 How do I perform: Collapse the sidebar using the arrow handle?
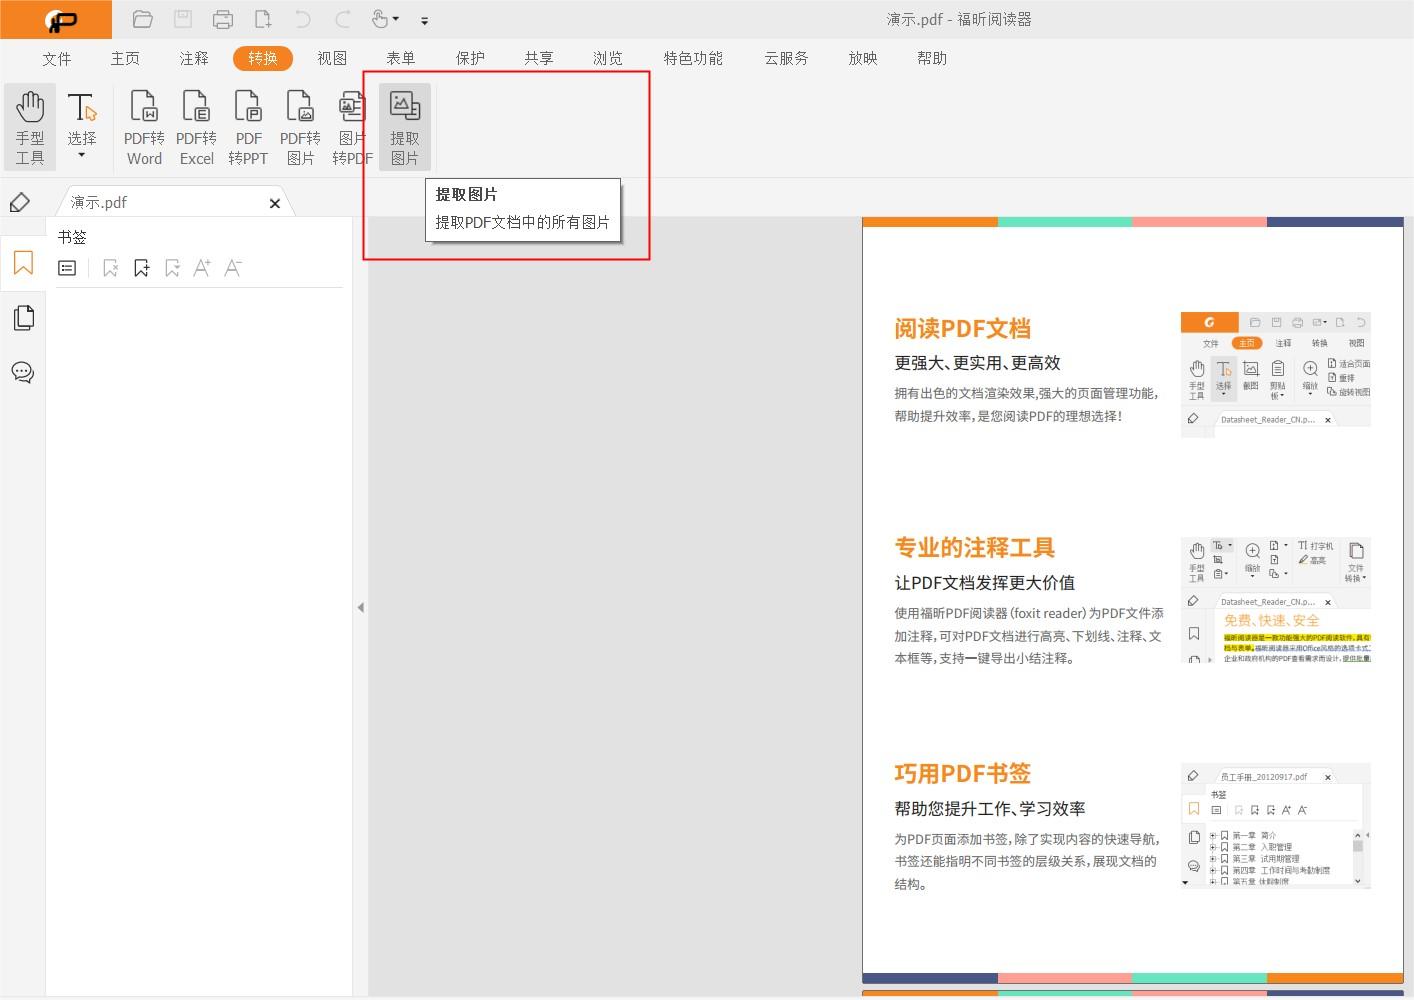360,607
